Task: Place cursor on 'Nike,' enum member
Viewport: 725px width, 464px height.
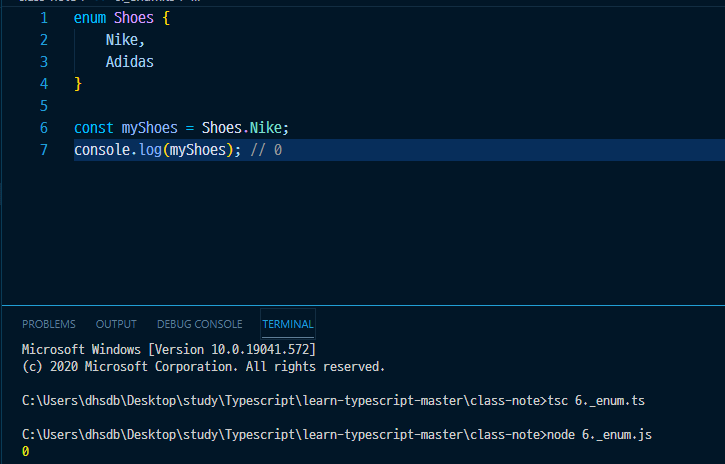Action: point(125,40)
